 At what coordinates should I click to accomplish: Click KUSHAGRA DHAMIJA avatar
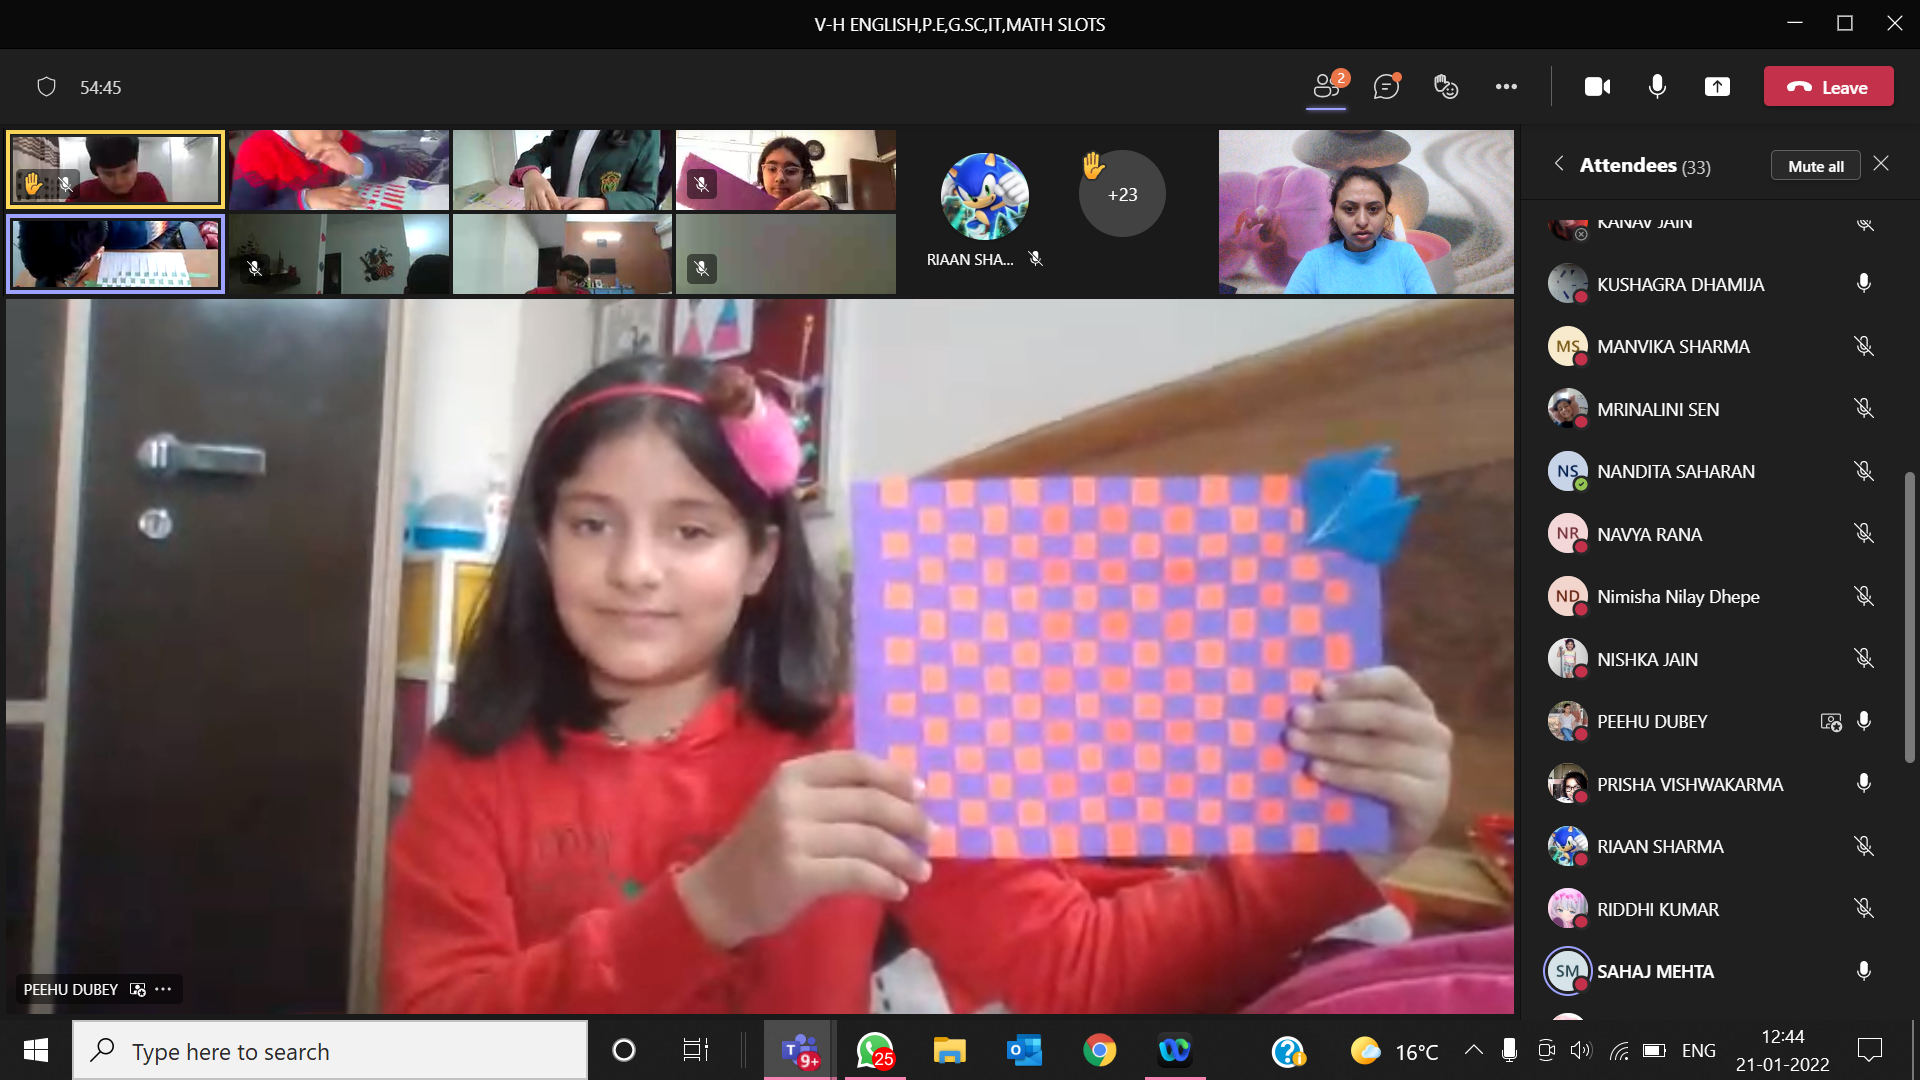click(1567, 284)
